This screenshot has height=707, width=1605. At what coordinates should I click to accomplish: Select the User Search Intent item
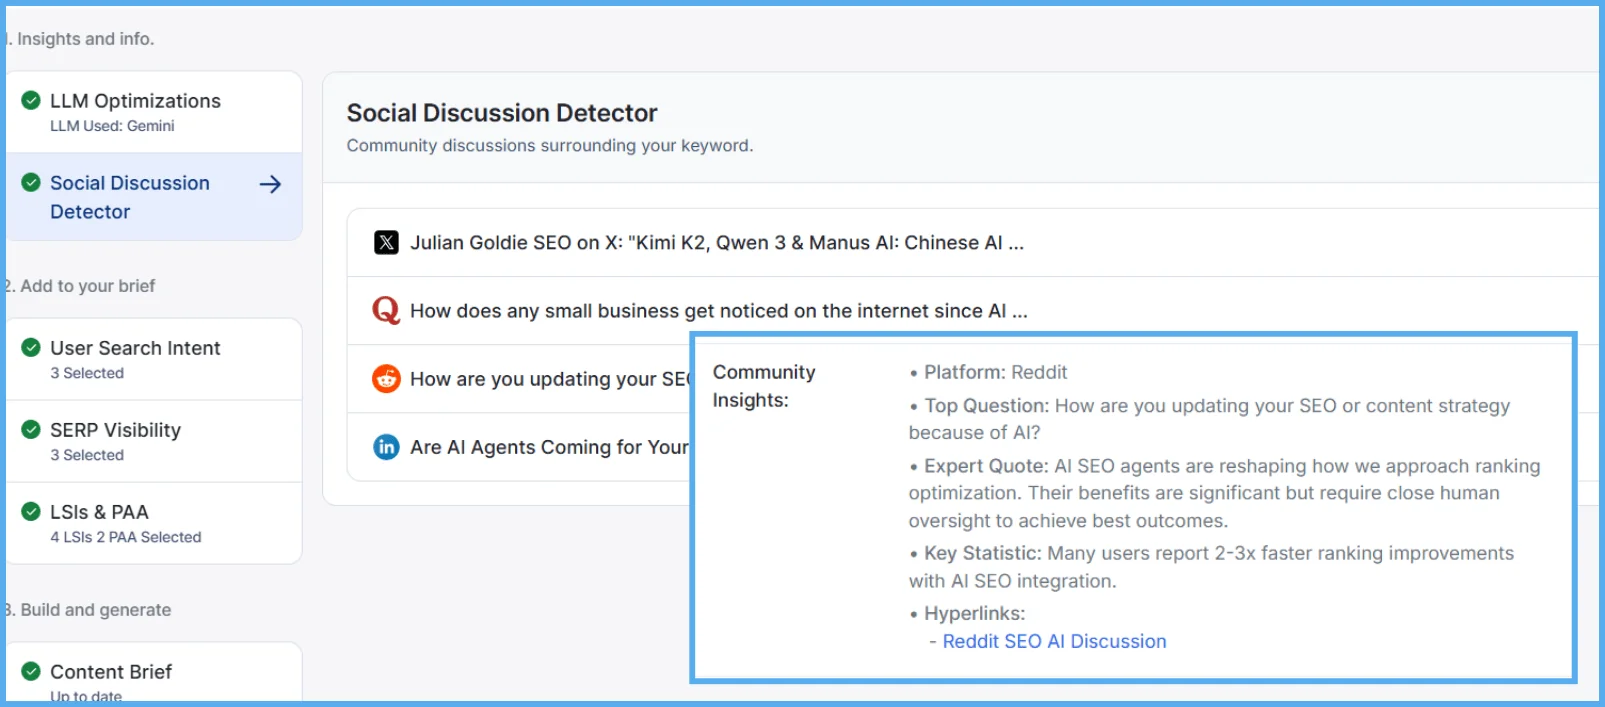pyautogui.click(x=135, y=348)
